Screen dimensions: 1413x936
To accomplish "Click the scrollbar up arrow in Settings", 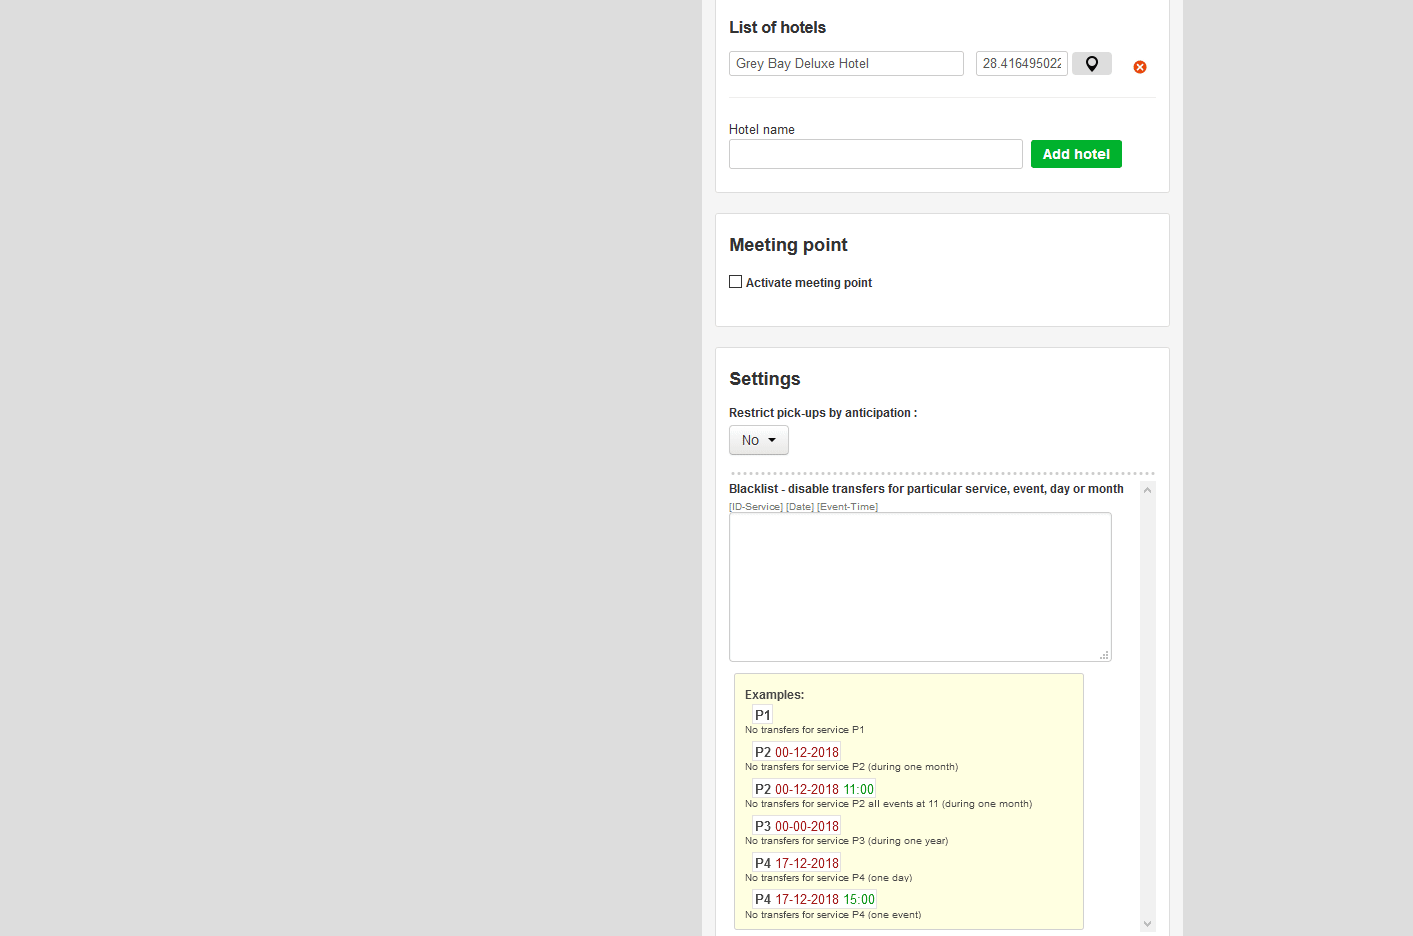I will point(1147,490).
